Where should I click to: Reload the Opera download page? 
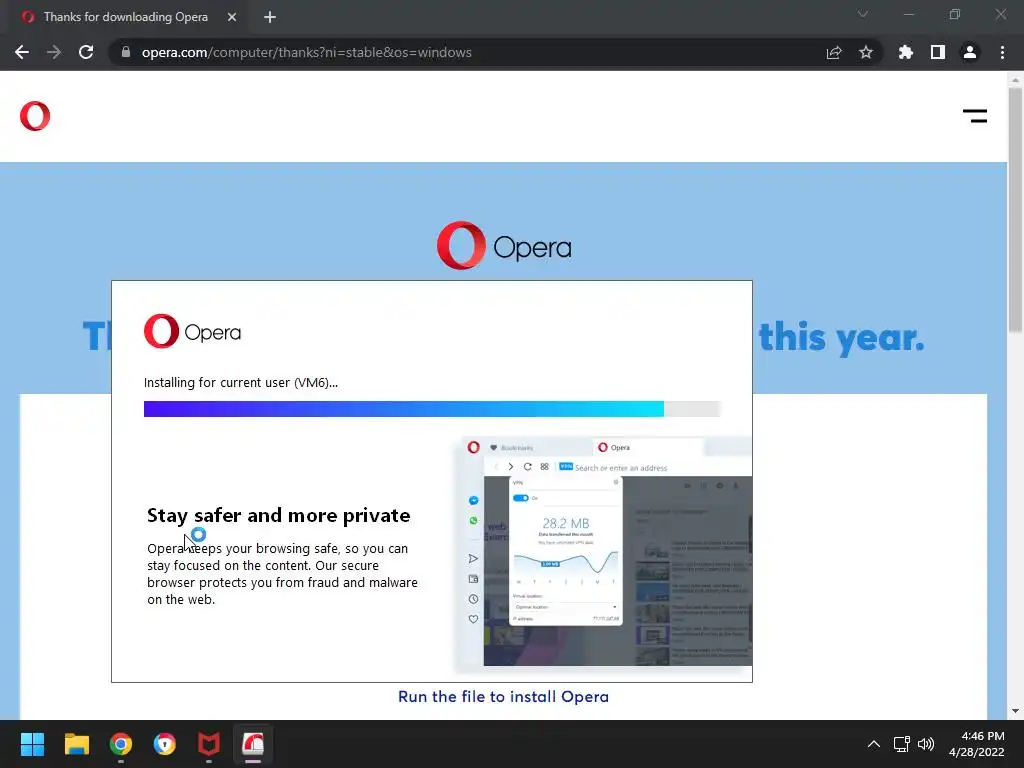click(x=86, y=52)
